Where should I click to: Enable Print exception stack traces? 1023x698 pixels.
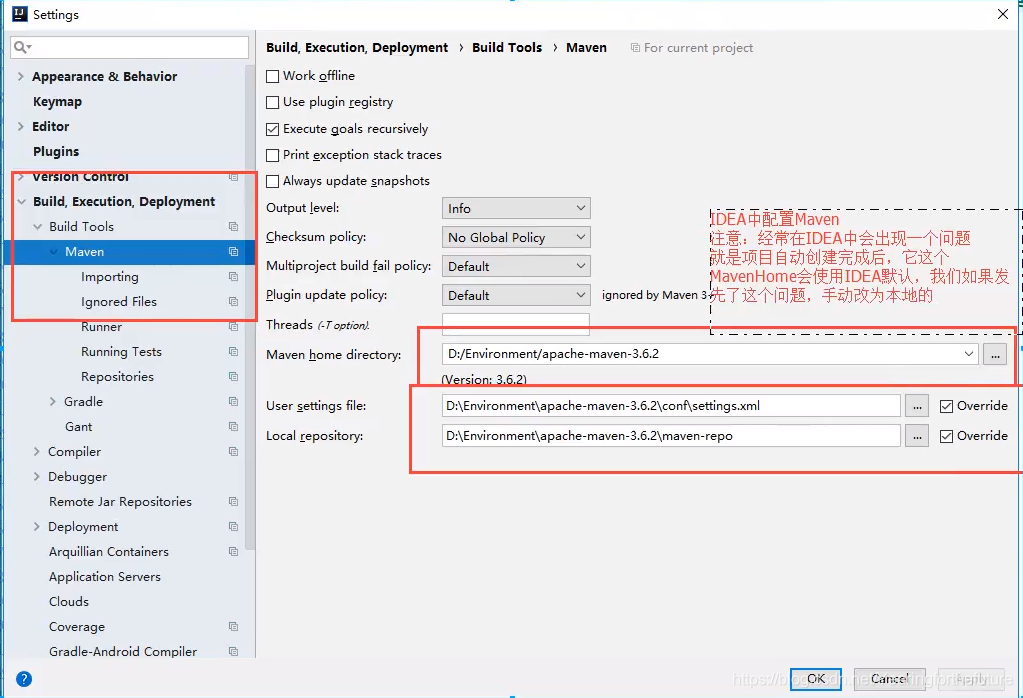pyautogui.click(x=273, y=155)
